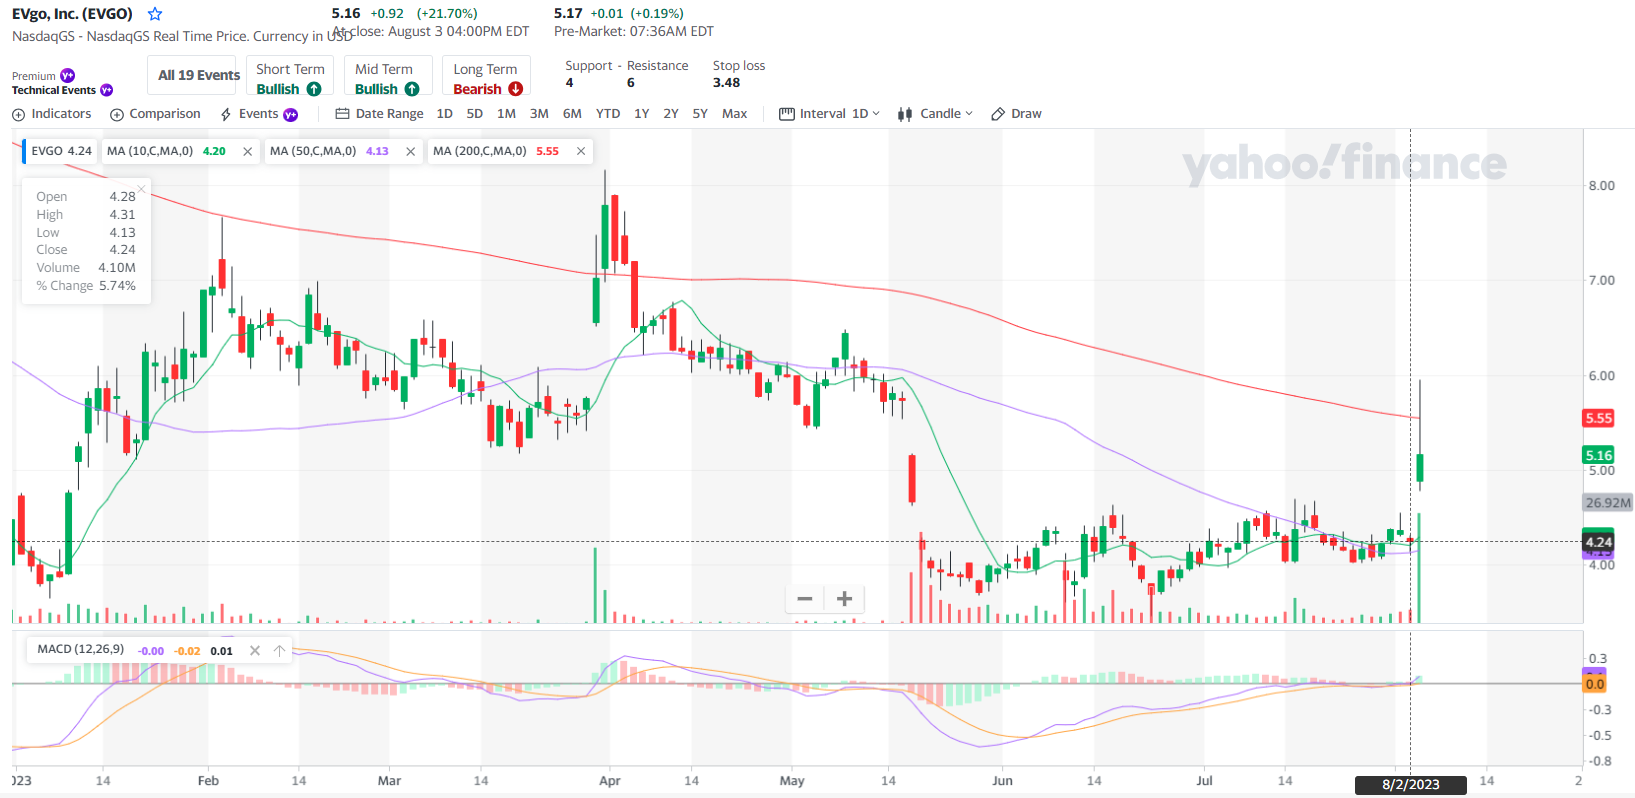
Task: Click the 5.55 MA price tag
Action: (x=1598, y=418)
